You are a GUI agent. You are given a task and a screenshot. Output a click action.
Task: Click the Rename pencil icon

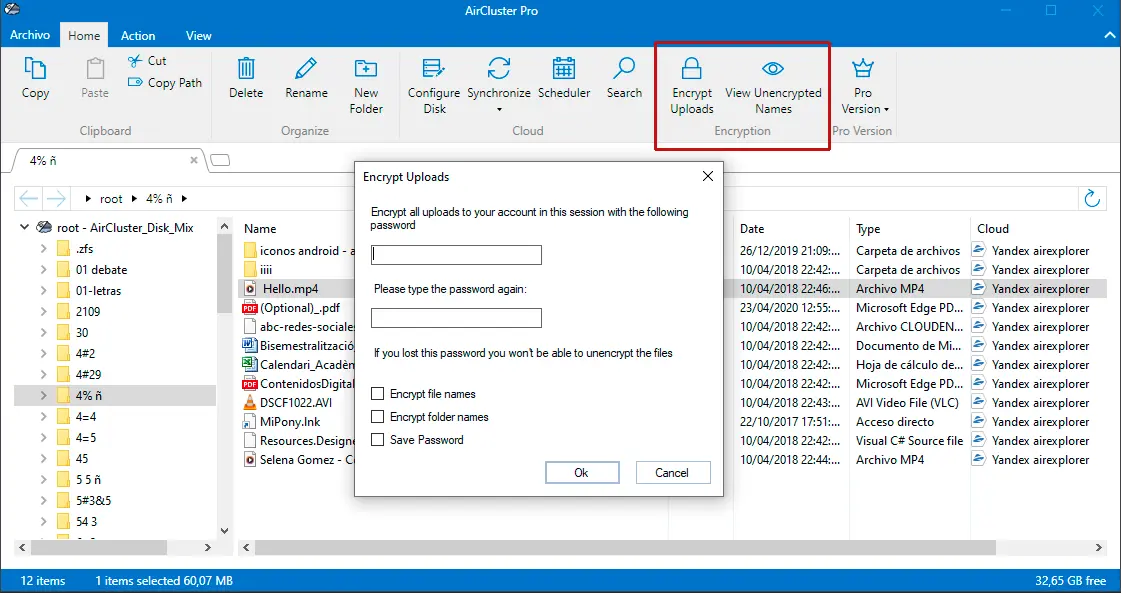pos(306,69)
